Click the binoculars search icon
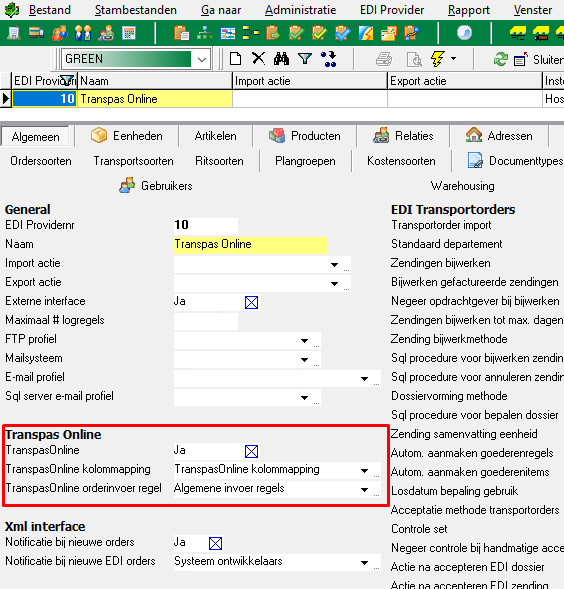This screenshot has width=564, height=589. [281, 59]
